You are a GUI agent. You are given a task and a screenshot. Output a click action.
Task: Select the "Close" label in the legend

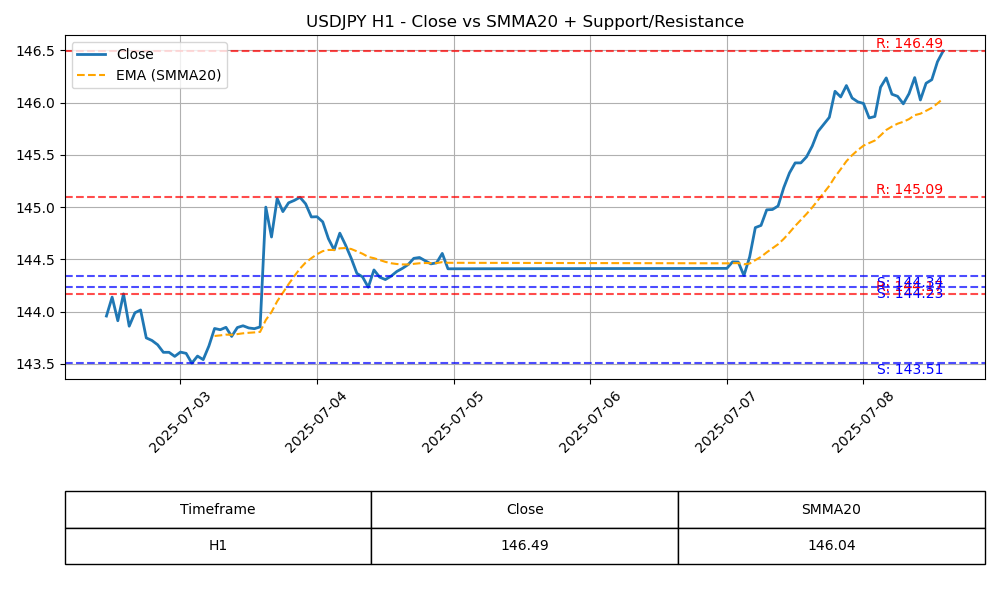135,54
